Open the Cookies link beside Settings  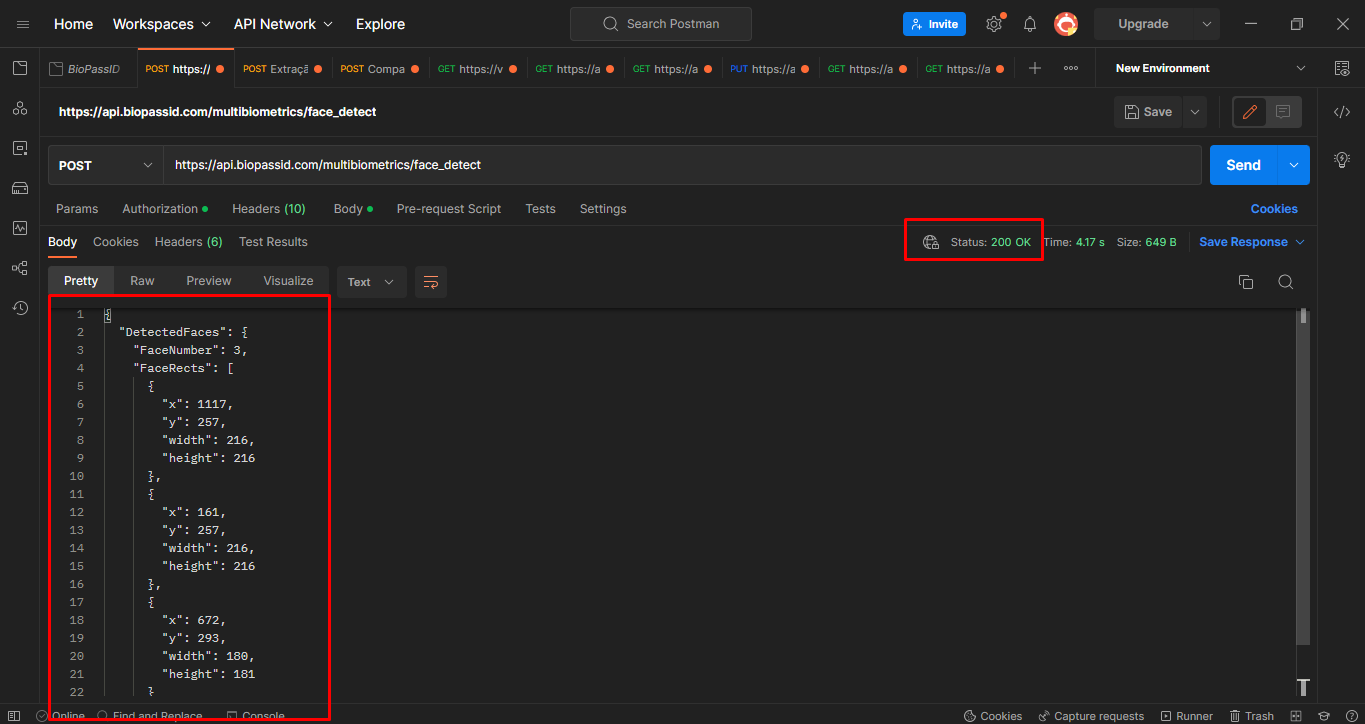pyautogui.click(x=1274, y=209)
